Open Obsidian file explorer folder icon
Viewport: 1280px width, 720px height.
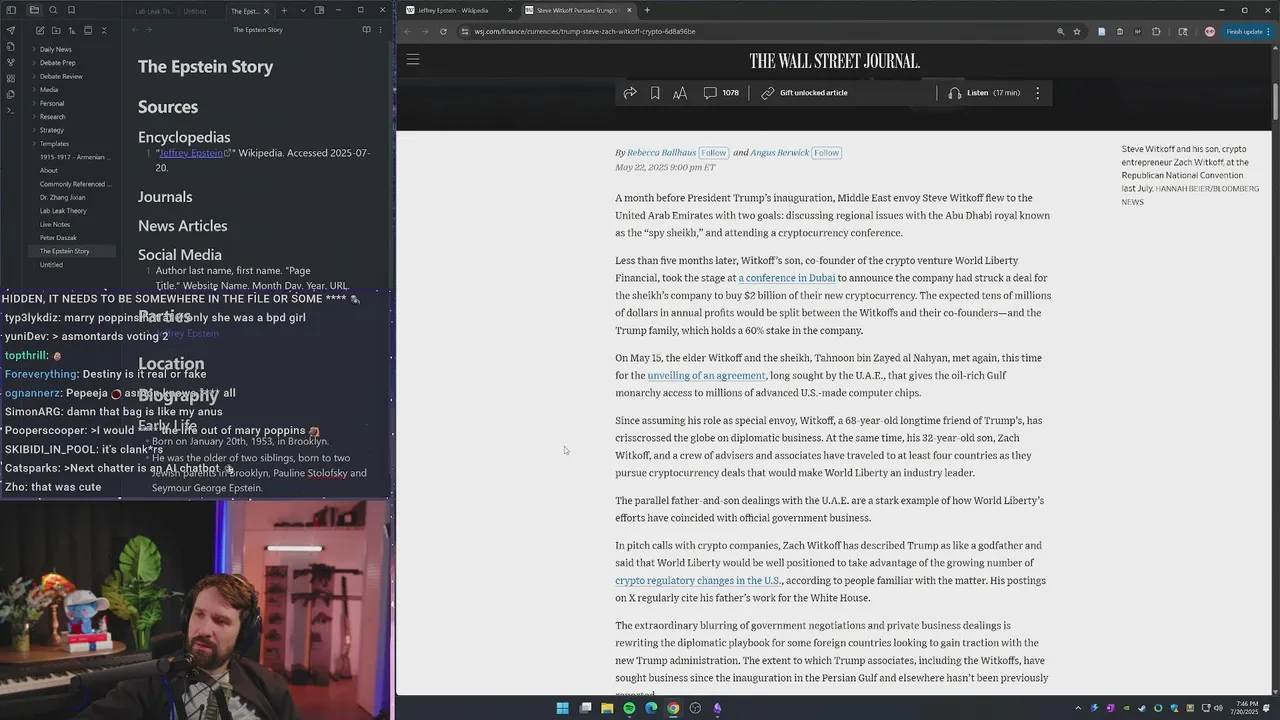click(34, 10)
